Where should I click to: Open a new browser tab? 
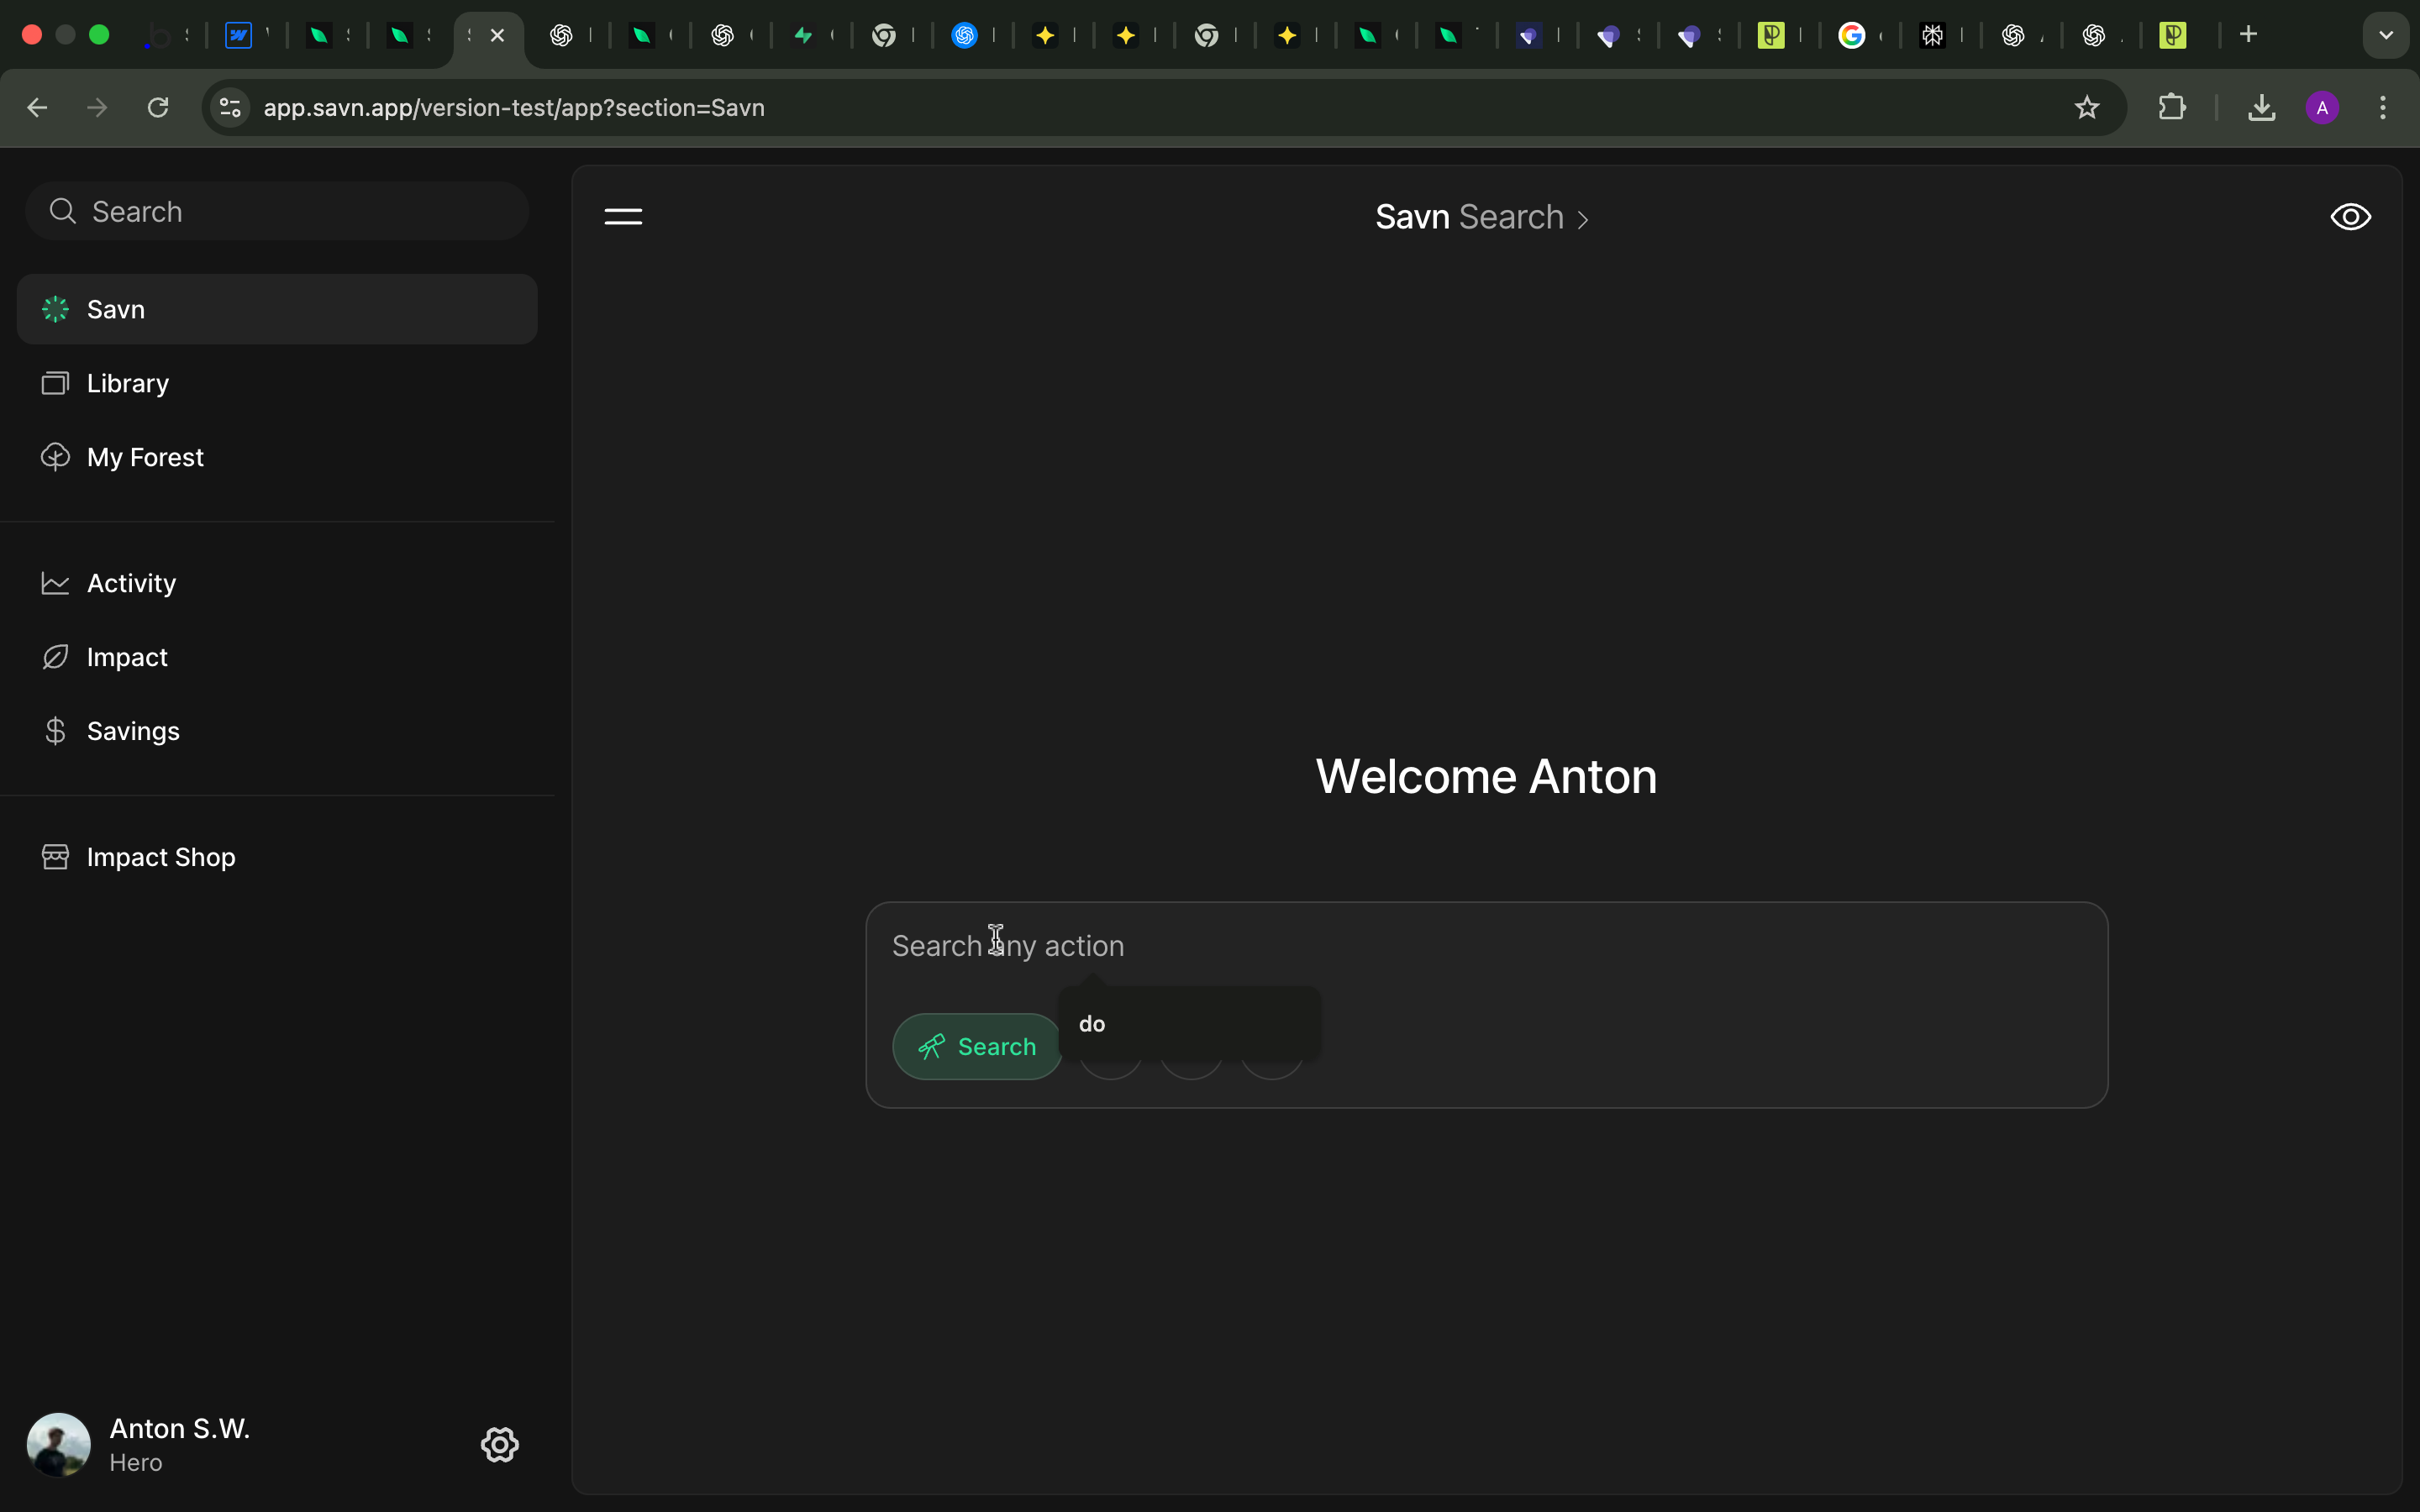coord(2248,35)
